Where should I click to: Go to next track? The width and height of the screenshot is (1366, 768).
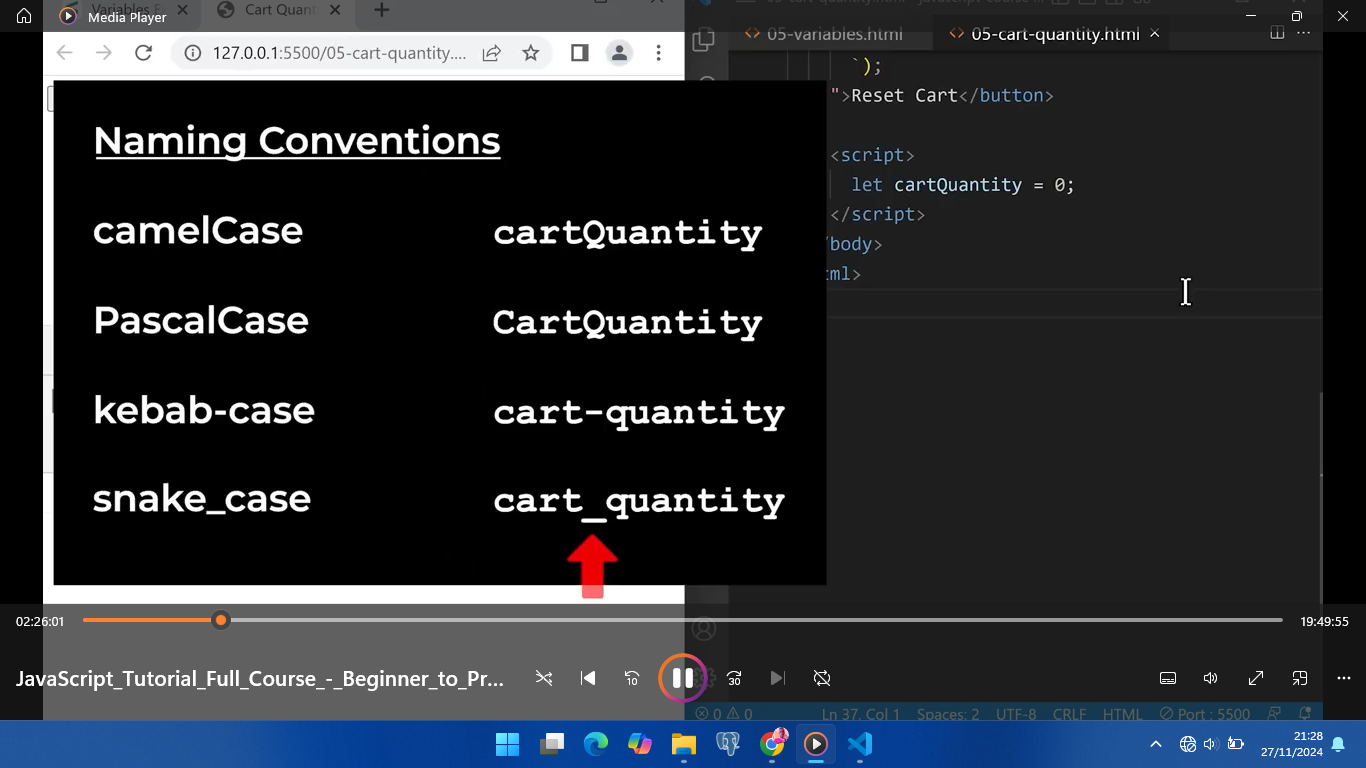[778, 678]
